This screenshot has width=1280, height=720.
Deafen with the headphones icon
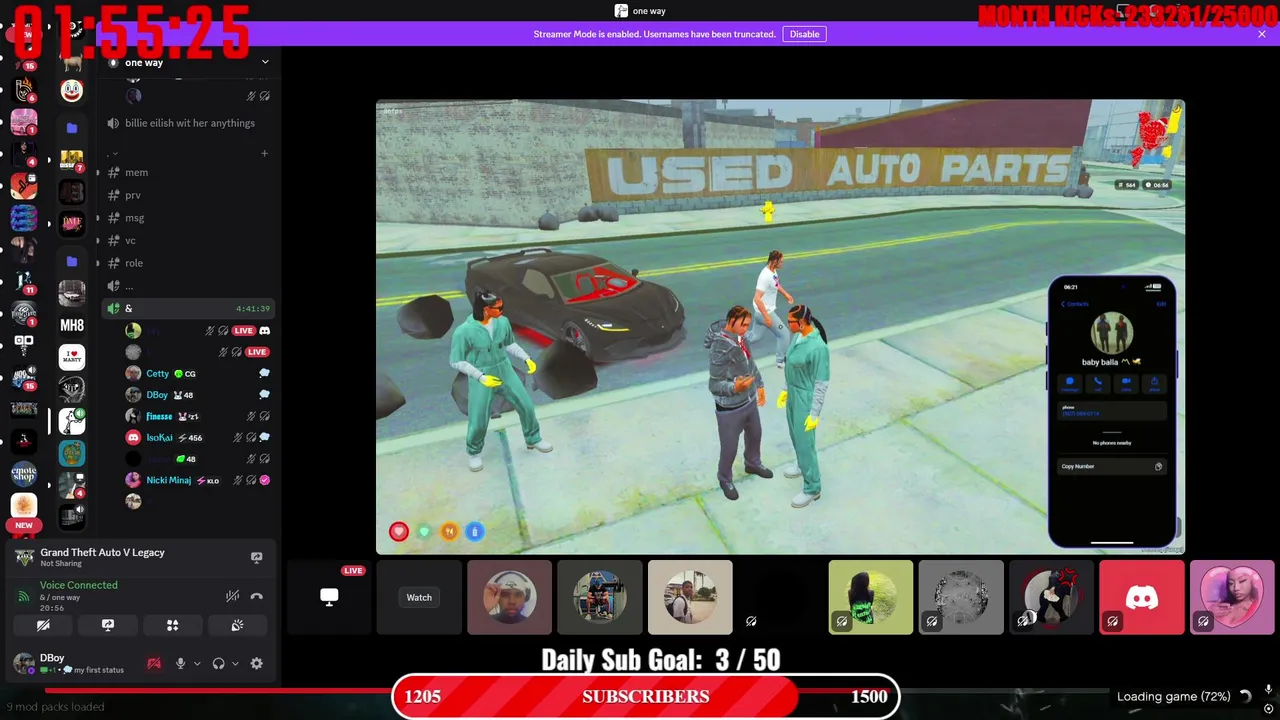tap(218, 663)
